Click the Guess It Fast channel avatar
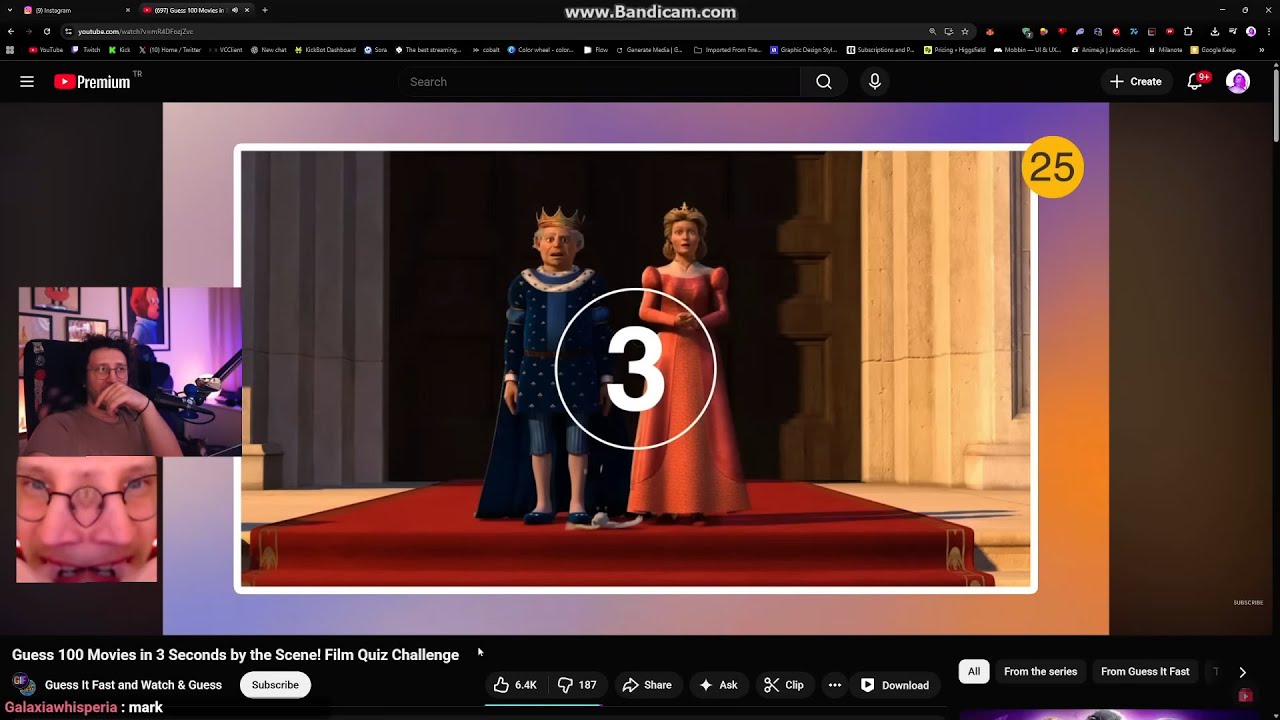 pyautogui.click(x=23, y=685)
